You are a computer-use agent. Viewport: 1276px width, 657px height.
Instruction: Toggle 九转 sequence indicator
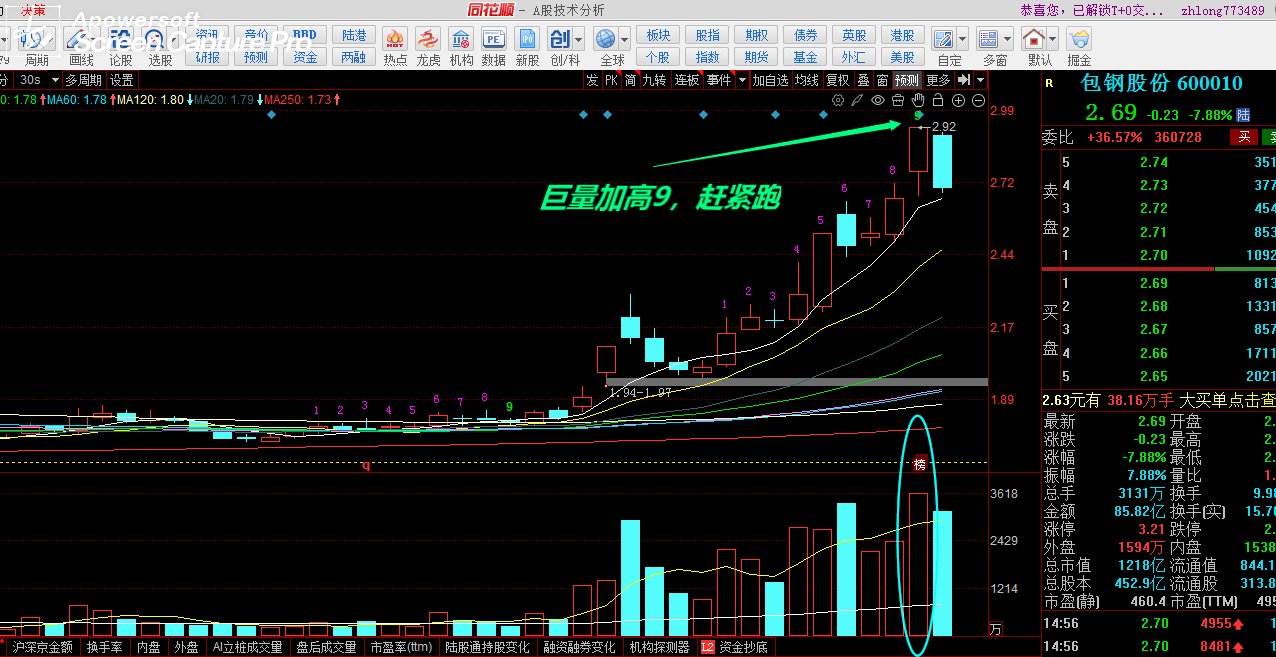[x=654, y=80]
